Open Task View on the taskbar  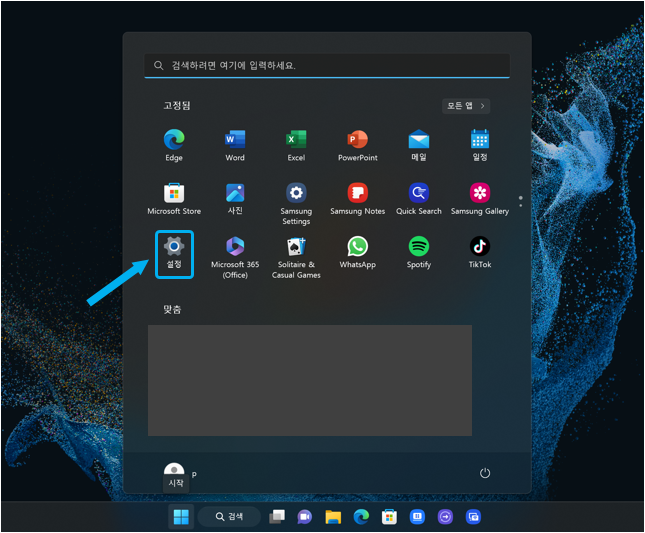[x=277, y=517]
